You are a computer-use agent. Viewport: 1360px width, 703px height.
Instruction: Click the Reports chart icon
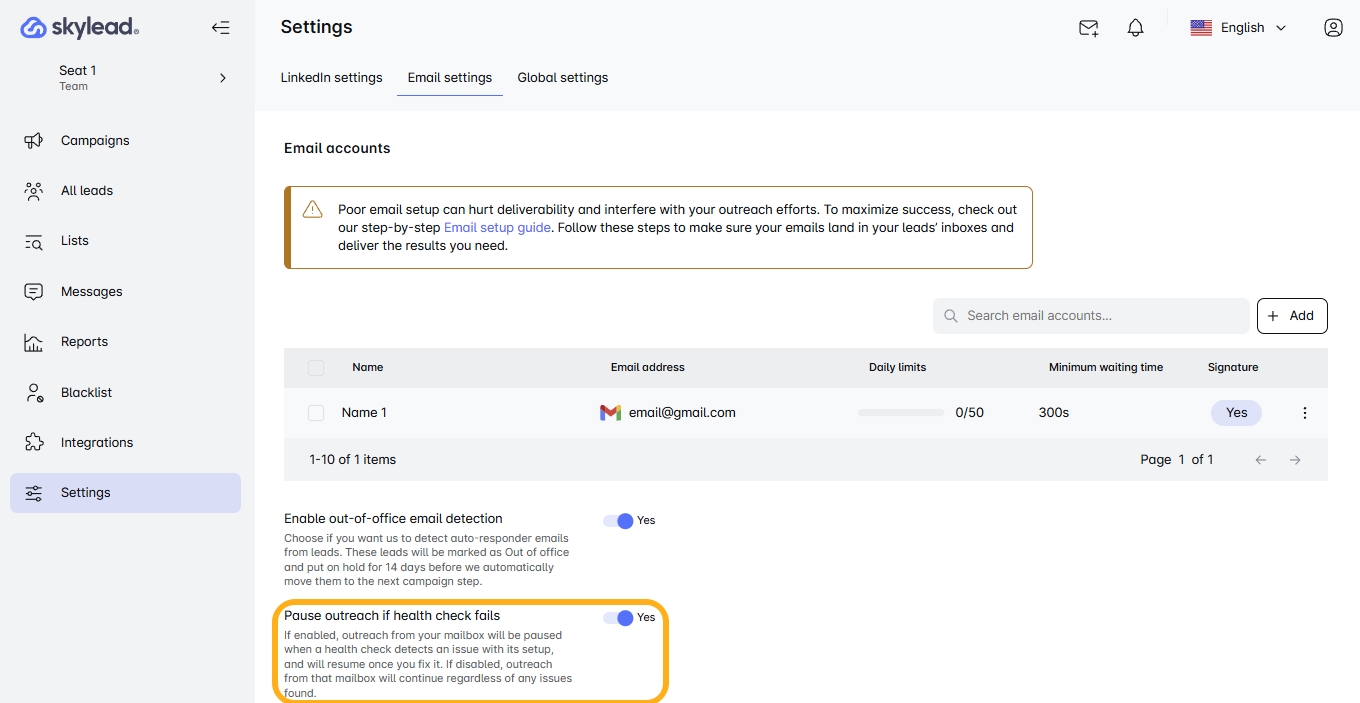point(34,342)
